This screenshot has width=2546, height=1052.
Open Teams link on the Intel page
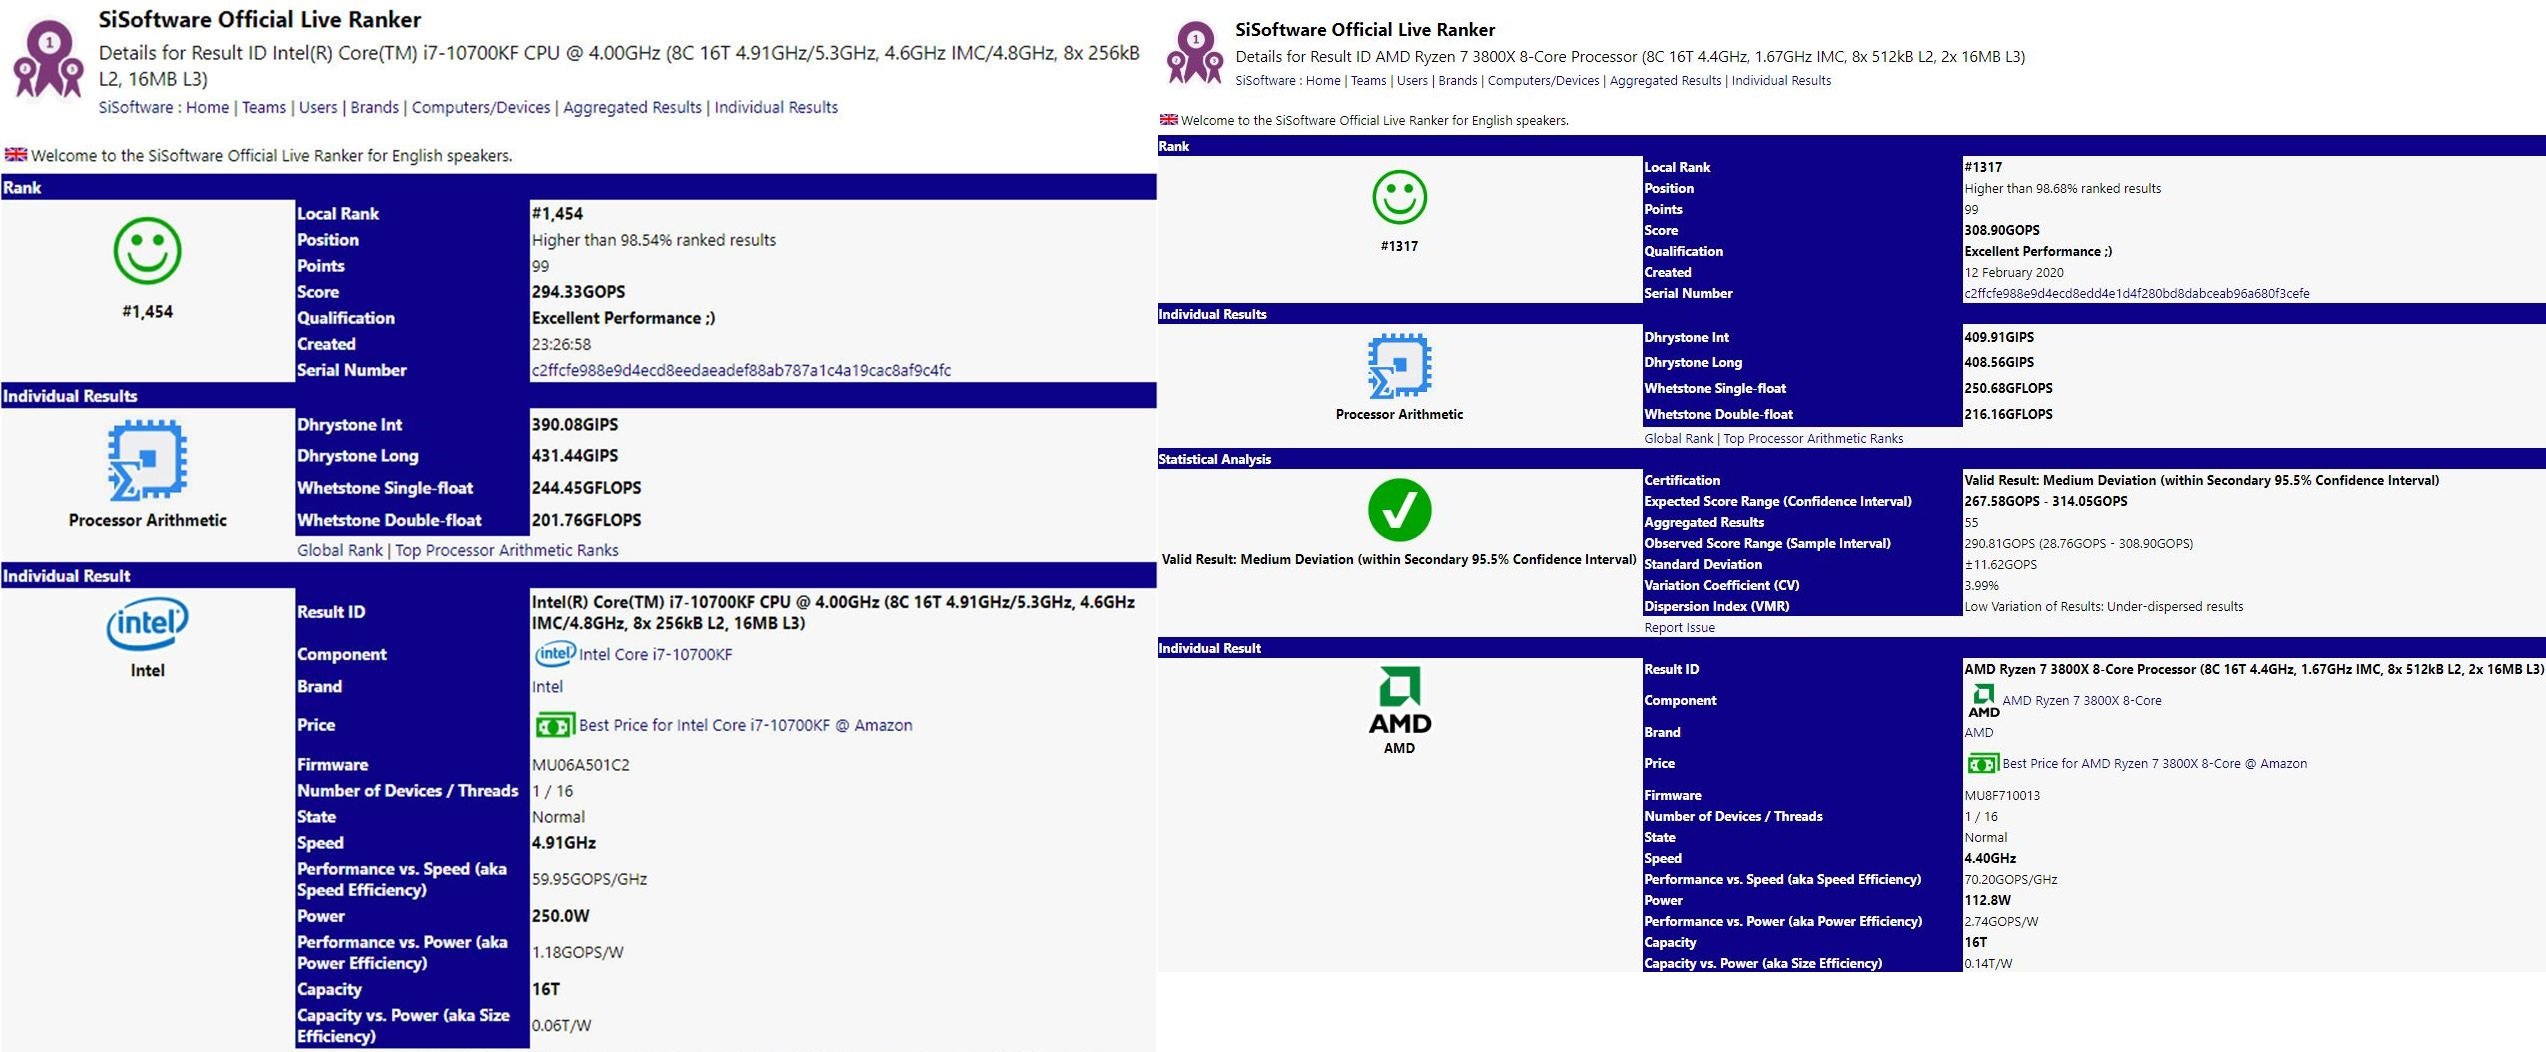pyautogui.click(x=264, y=107)
